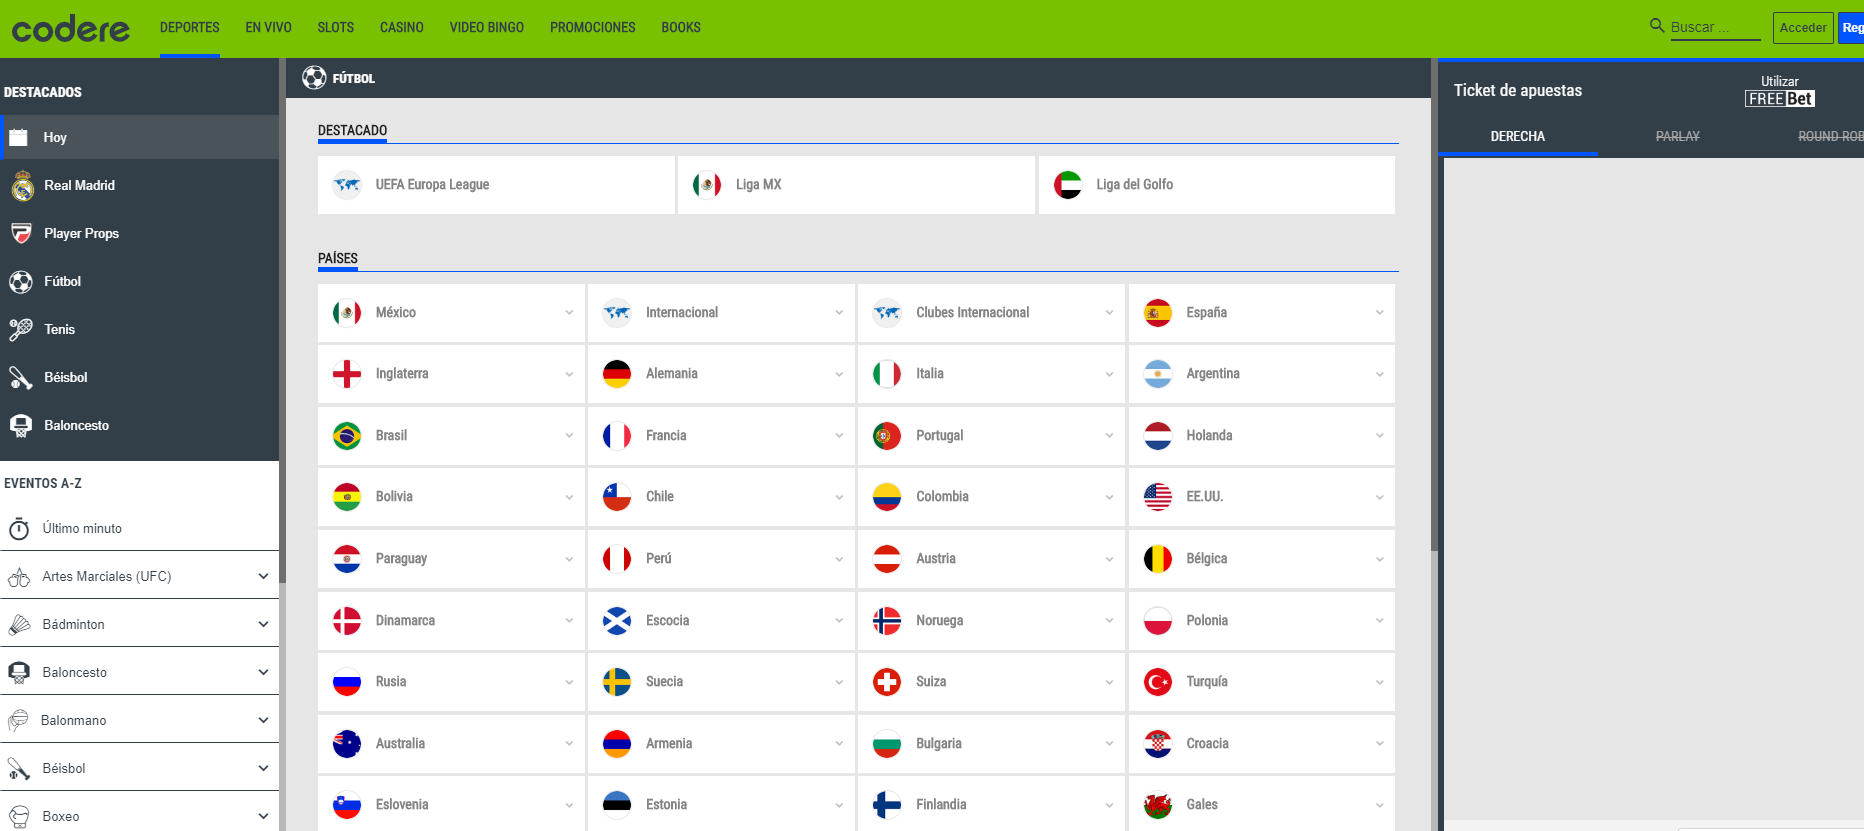
Task: Expand the Béisbol A-Z chevron
Action: coord(263,768)
